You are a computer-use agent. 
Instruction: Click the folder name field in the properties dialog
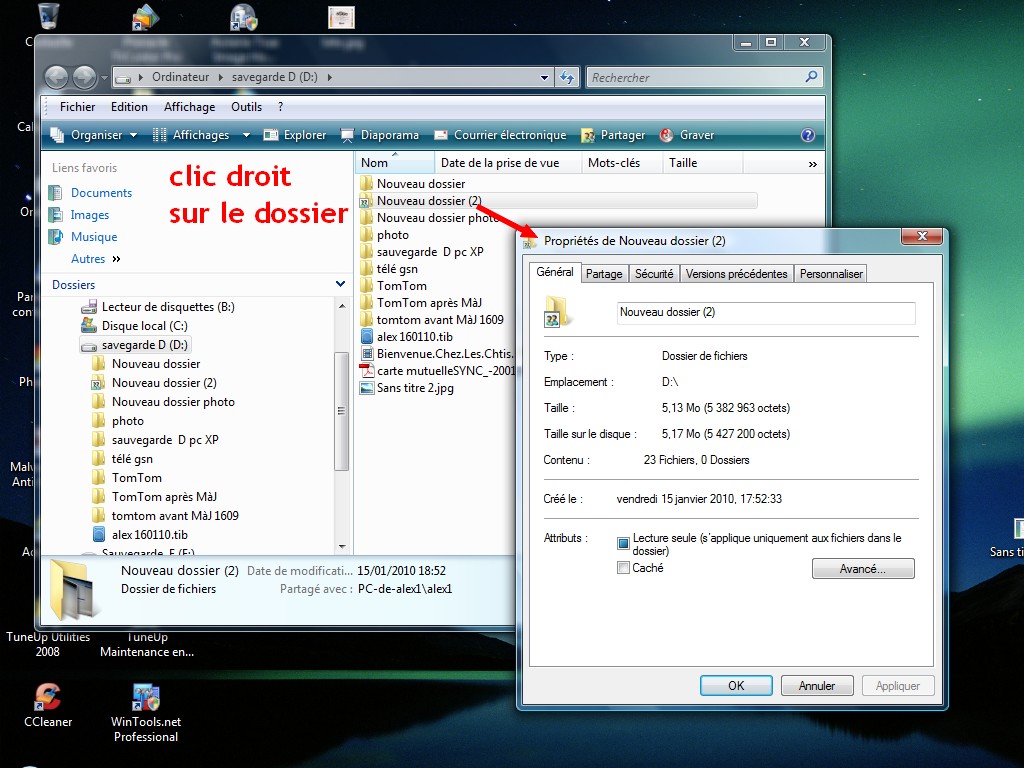766,312
